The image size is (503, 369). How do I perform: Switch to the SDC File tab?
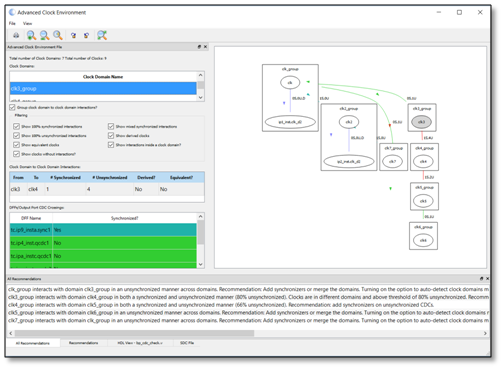point(187,343)
